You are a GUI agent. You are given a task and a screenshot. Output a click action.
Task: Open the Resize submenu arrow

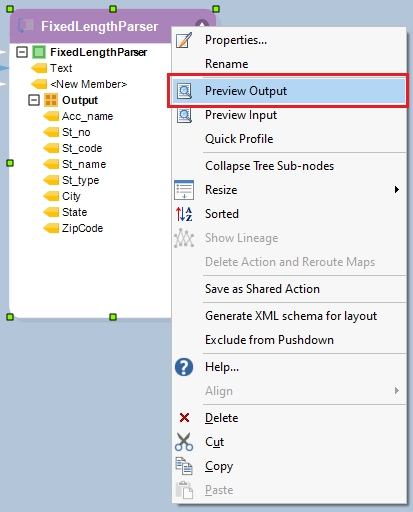click(x=396, y=190)
